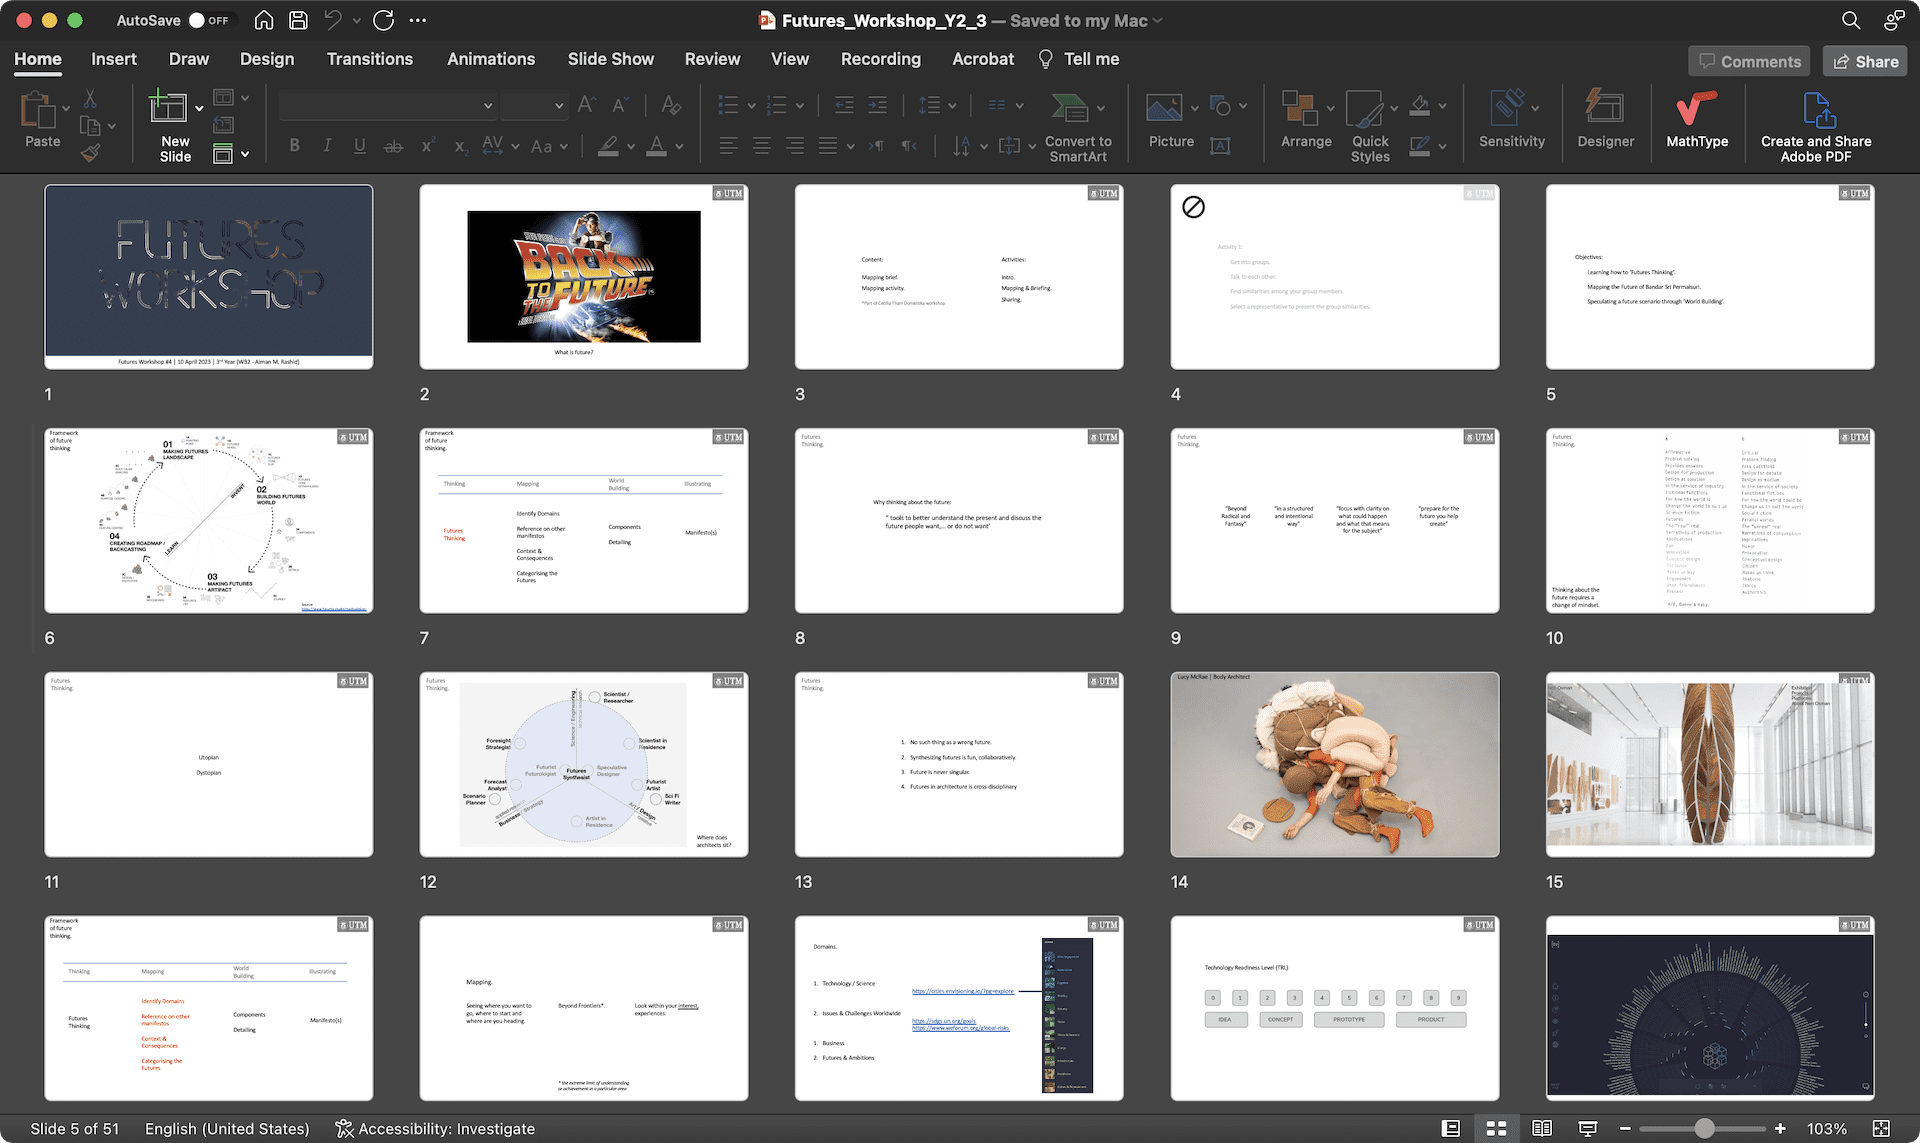Open the Transitions menu tab
The image size is (1920, 1143).
click(x=370, y=59)
